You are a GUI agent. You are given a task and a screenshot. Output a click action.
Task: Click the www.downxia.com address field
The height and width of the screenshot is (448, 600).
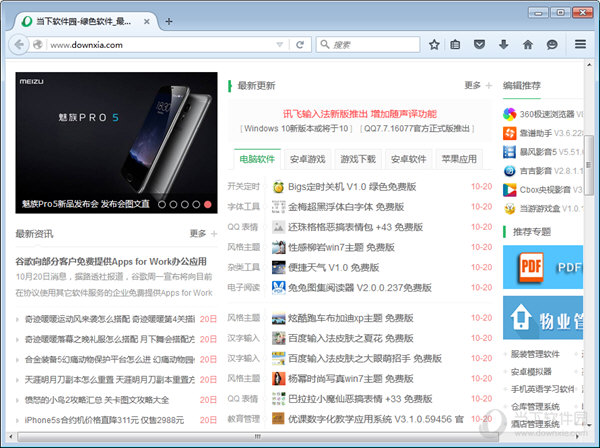click(x=161, y=45)
